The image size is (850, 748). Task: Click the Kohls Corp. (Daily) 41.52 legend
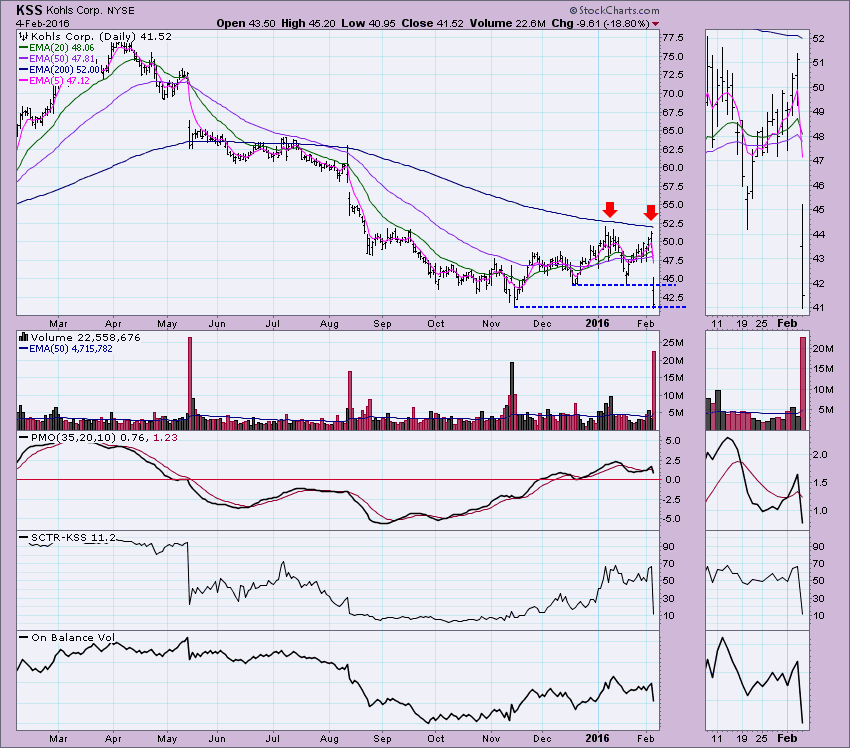pos(101,37)
